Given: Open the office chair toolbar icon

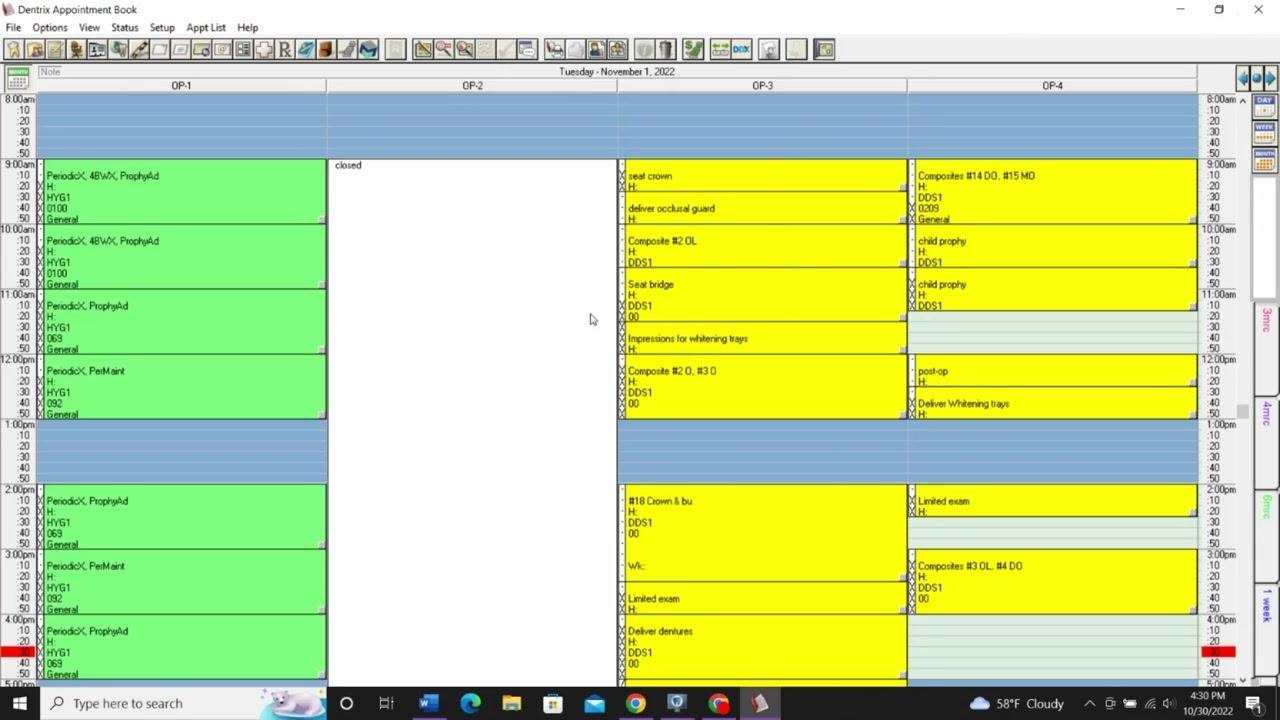Looking at the screenshot, I should (76, 49).
